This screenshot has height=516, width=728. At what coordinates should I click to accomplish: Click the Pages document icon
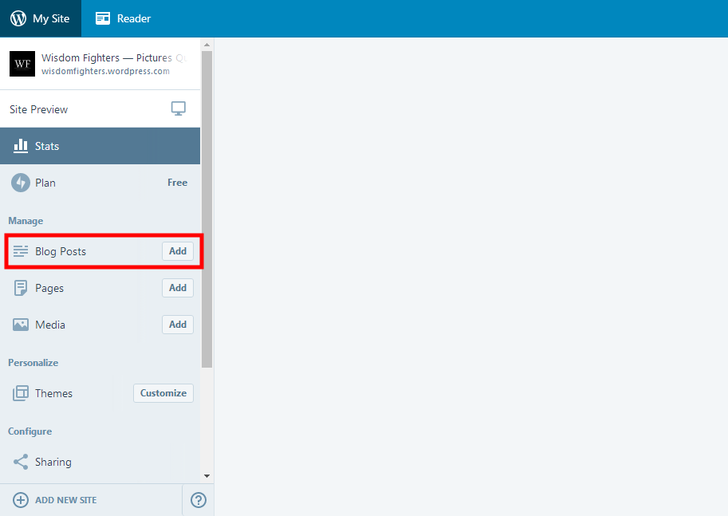click(20, 288)
